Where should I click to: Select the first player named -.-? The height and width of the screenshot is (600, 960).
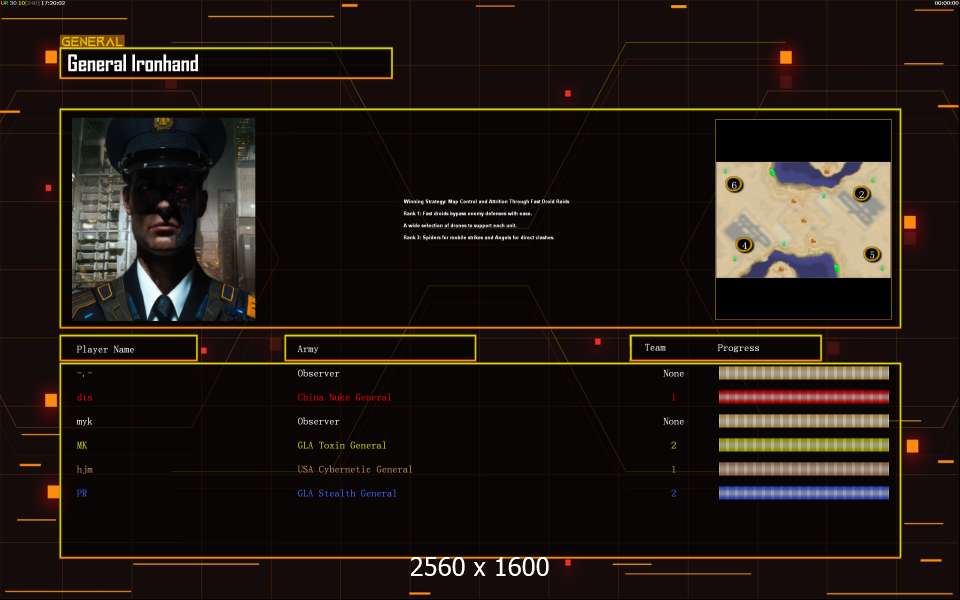point(84,373)
